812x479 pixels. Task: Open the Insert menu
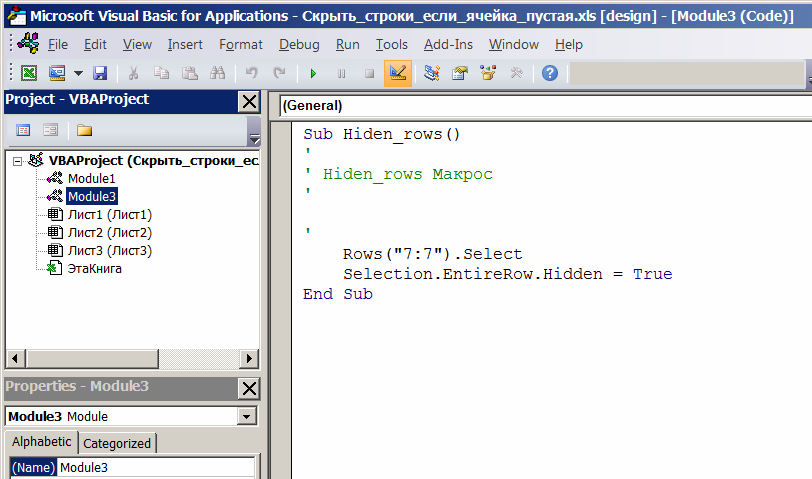click(x=185, y=45)
